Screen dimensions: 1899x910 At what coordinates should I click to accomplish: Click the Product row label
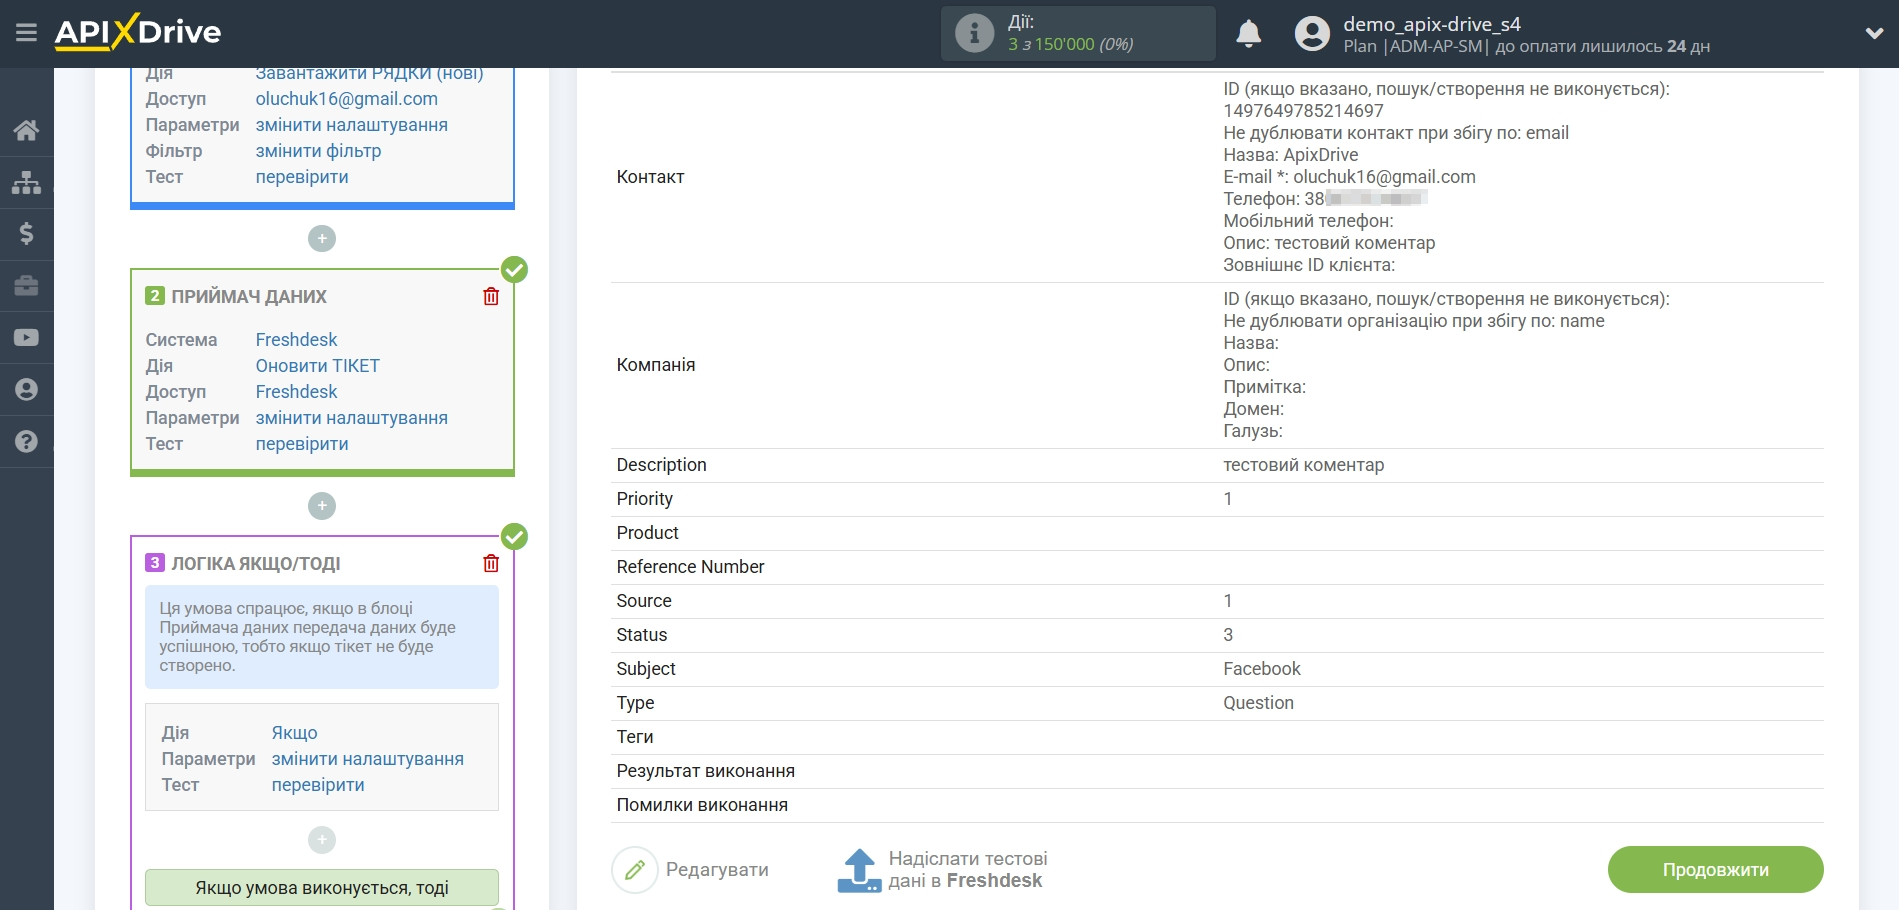[x=647, y=533]
